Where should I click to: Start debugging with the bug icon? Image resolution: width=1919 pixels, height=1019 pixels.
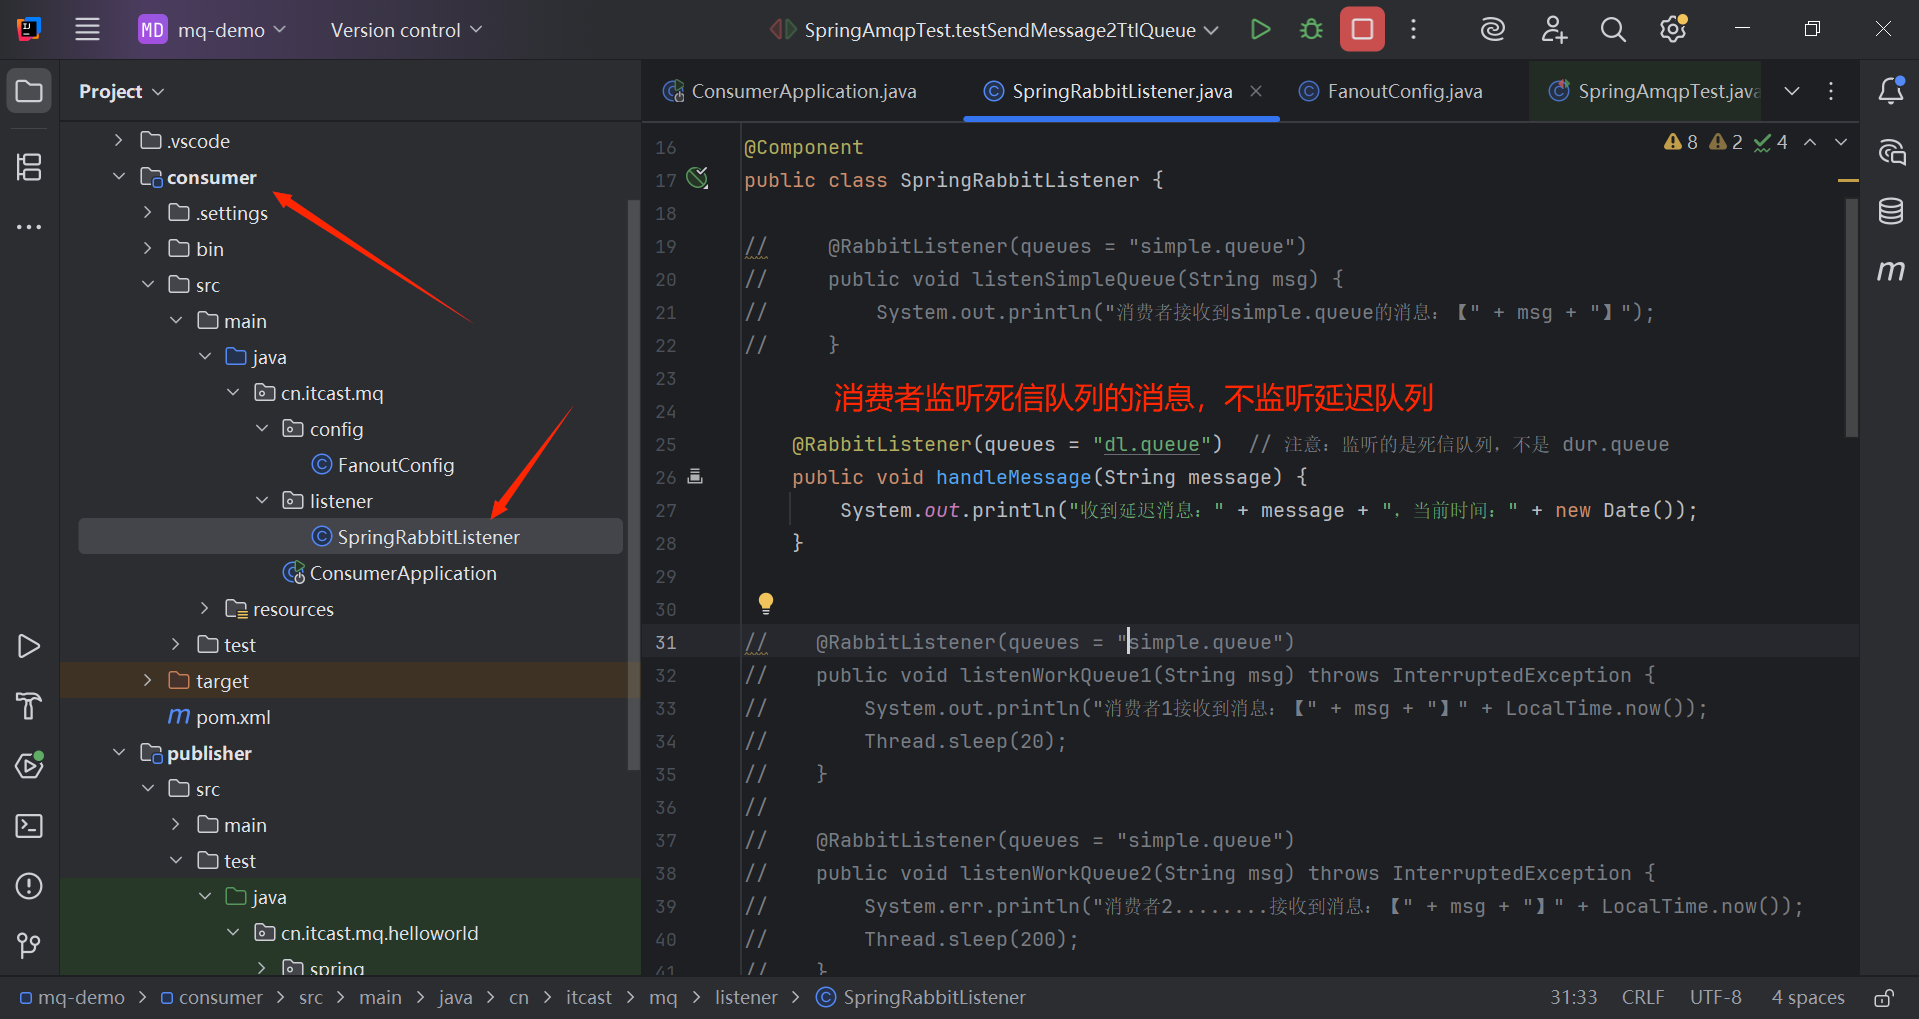[x=1311, y=30]
